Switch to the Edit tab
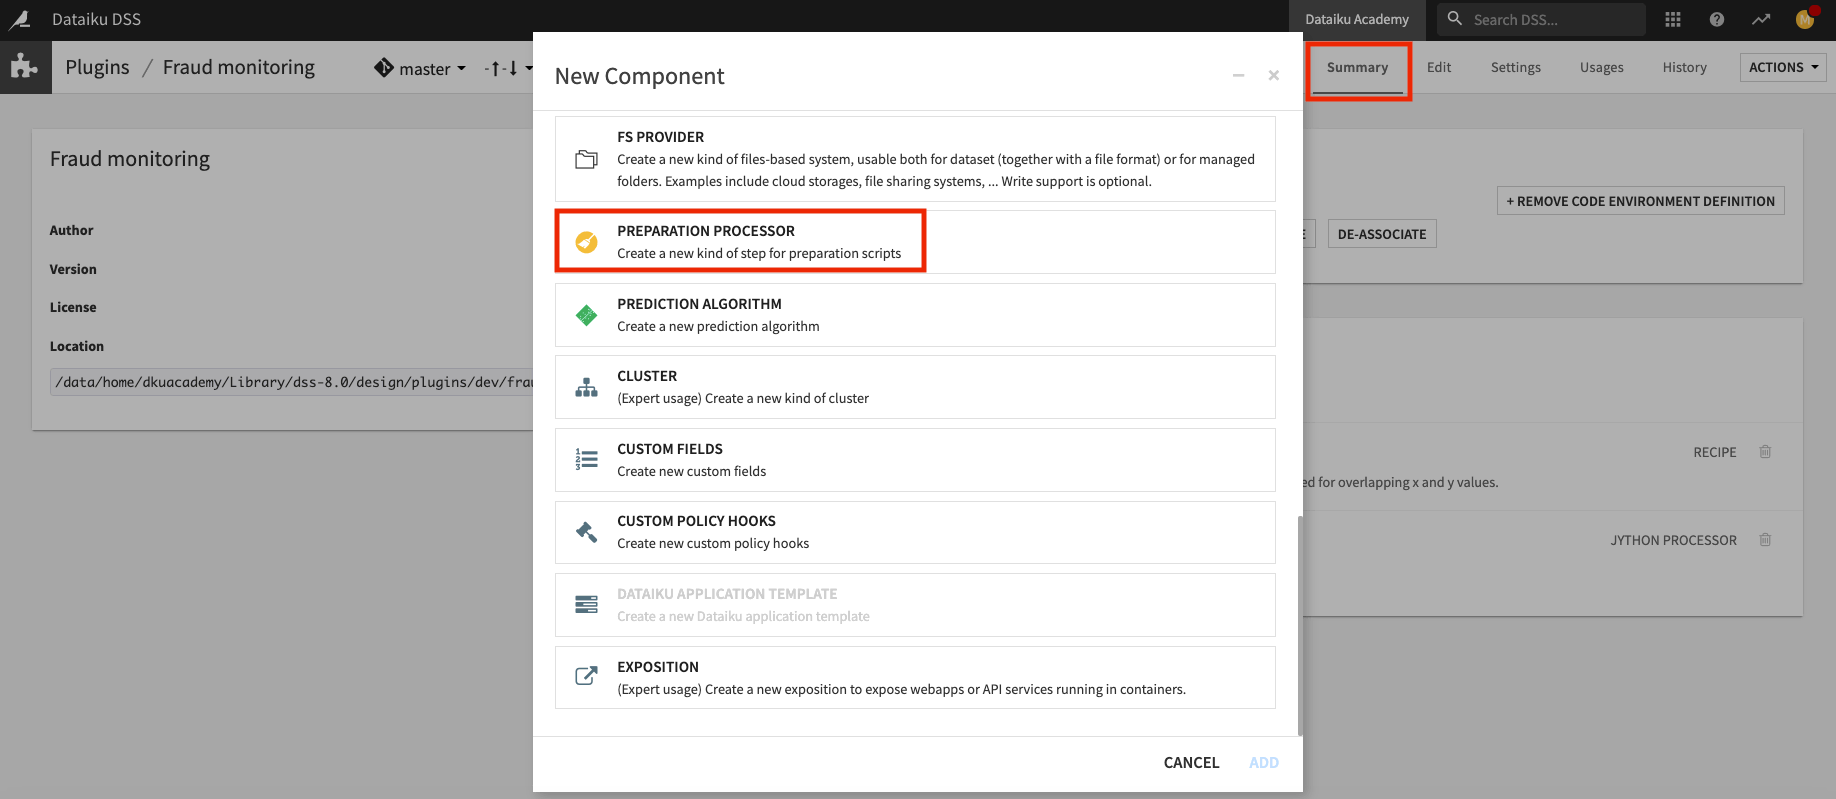Viewport: 1836px width, 799px height. tap(1439, 67)
